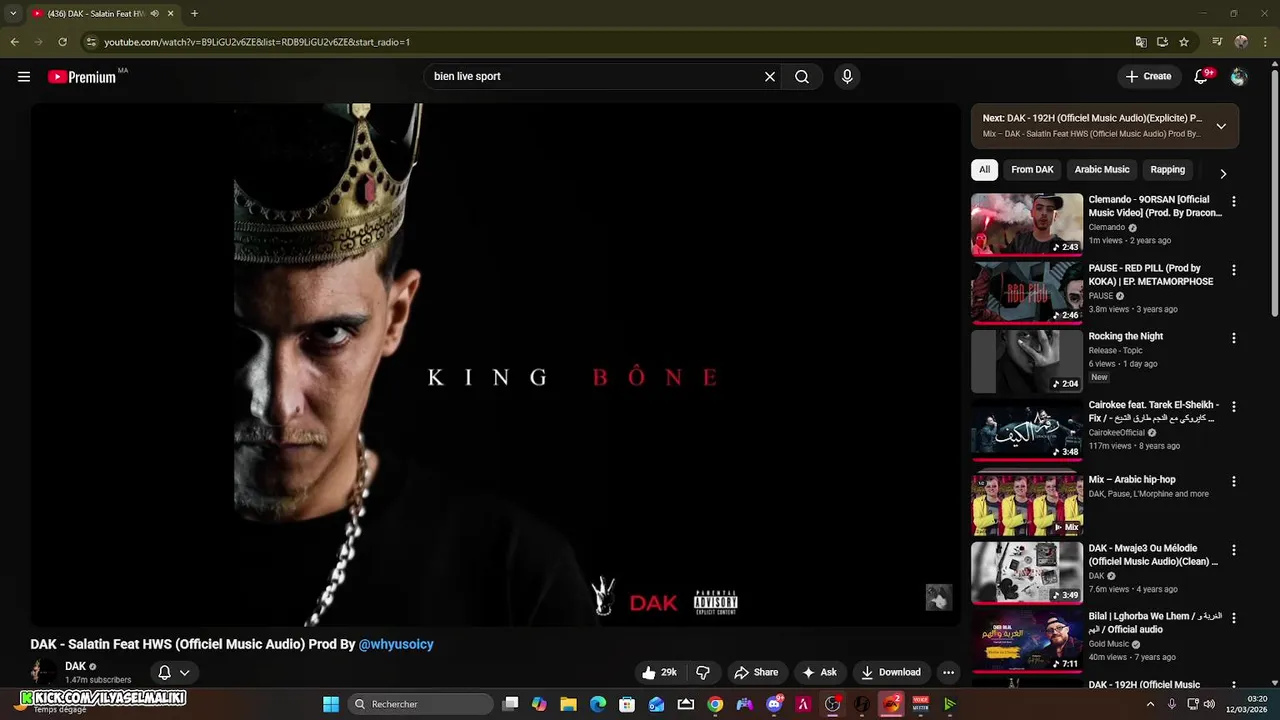The width and height of the screenshot is (1280, 720).
Task: Select the From DAK filter chip
Action: [1032, 169]
